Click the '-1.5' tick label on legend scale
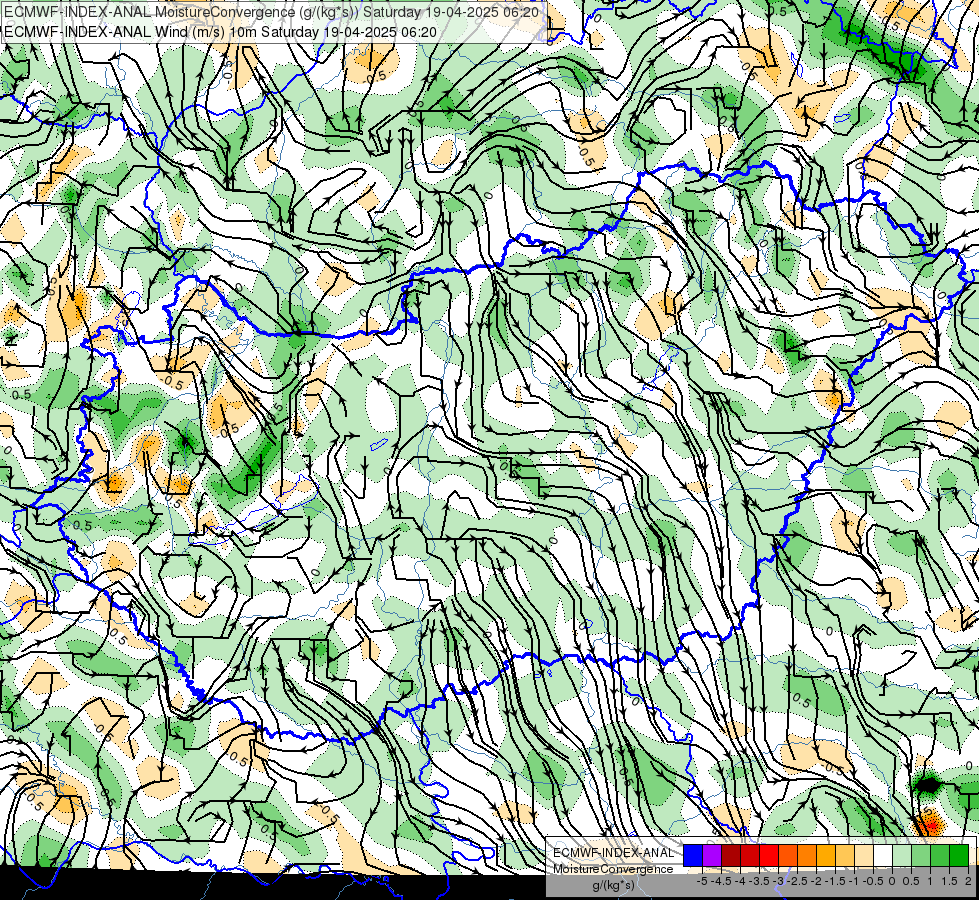The image size is (979, 900). tap(835, 881)
